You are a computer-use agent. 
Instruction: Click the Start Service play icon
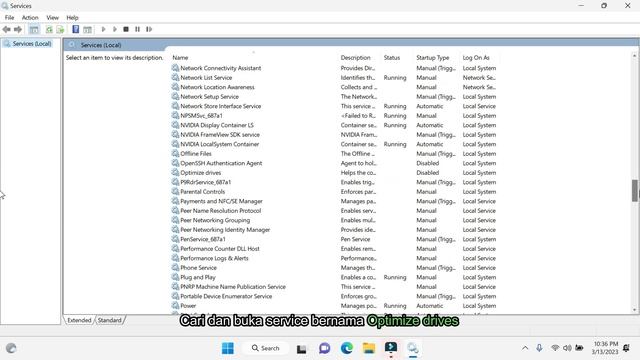(x=103, y=29)
